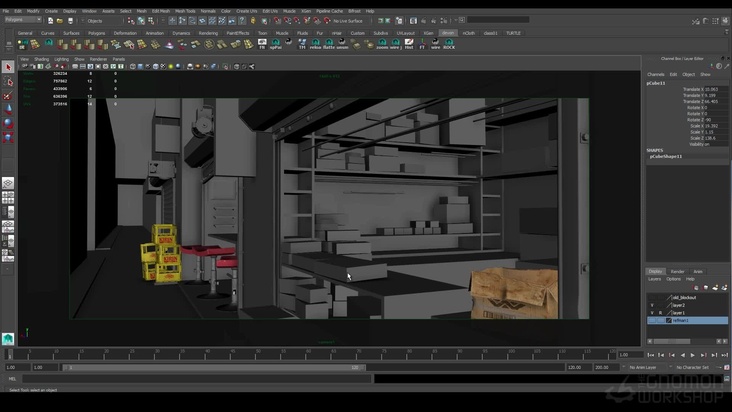Click the MEL command line input

(x=197, y=379)
